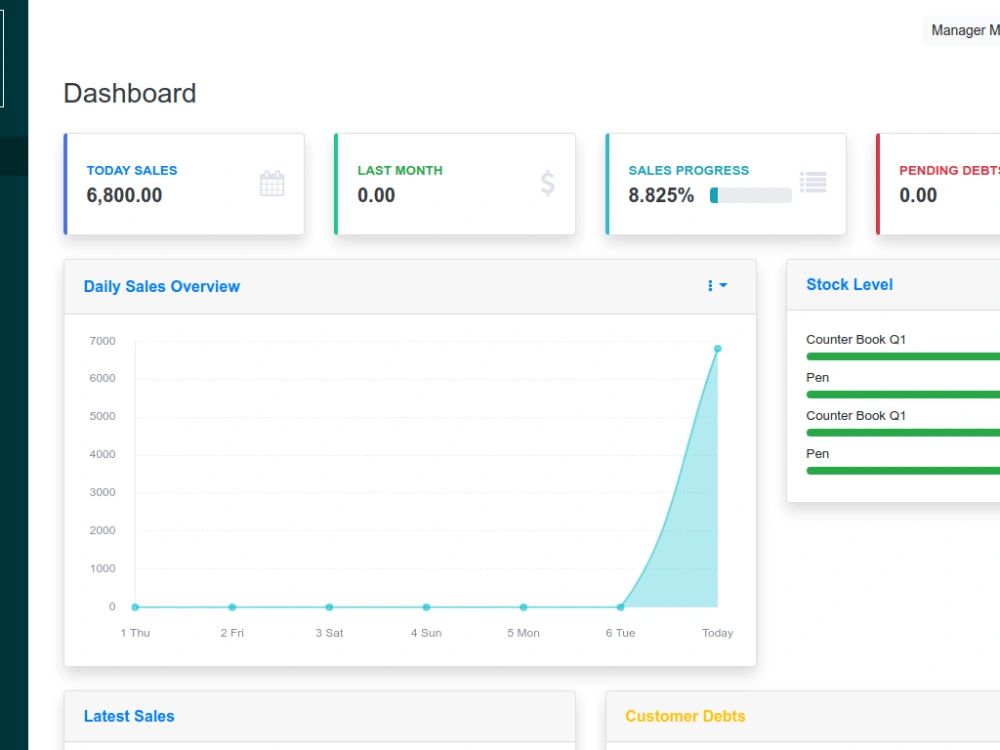Click the calendar icon in Today Sales card
This screenshot has height=750, width=1000.
click(272, 184)
